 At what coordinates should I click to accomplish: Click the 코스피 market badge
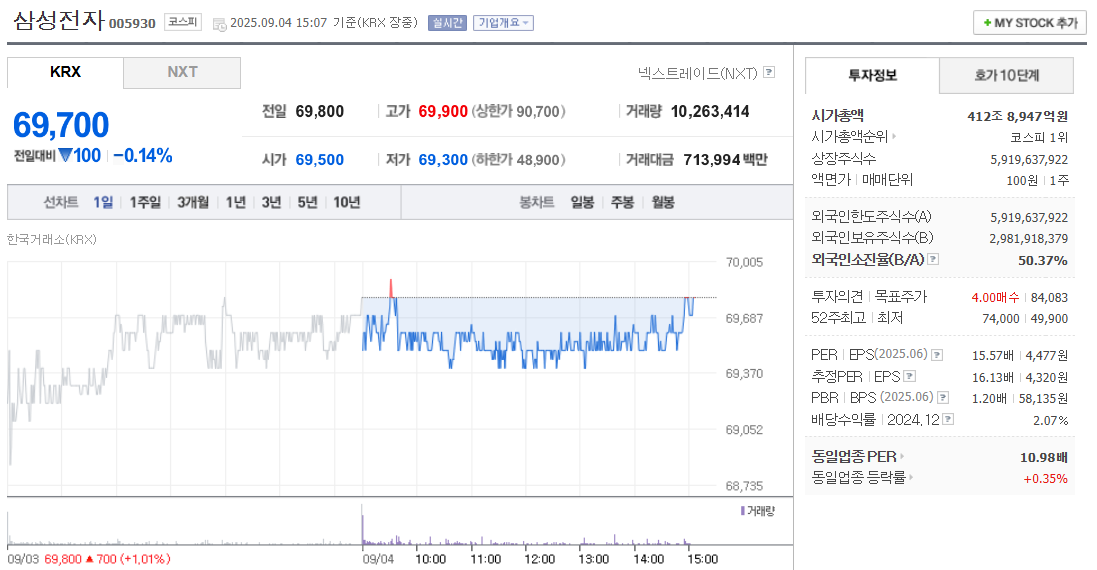[x=183, y=22]
